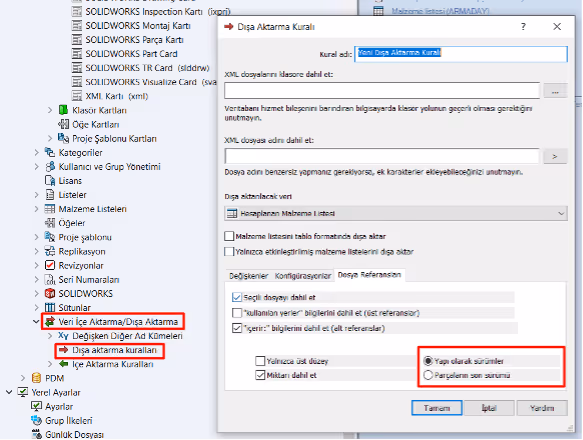Click the İçe Aktarma Kuralları green arrow icon
This screenshot has width=583, height=440.
[x=64, y=364]
